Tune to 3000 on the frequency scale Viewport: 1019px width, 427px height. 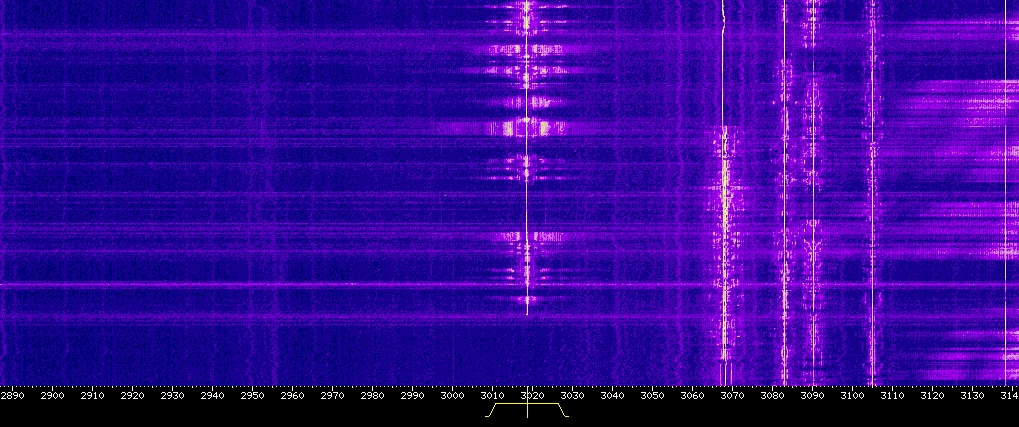coord(452,395)
